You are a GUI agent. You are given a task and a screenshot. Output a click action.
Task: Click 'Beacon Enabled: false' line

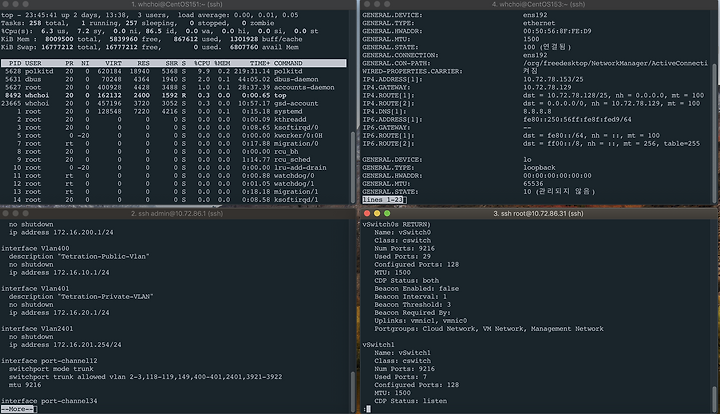(x=416, y=288)
